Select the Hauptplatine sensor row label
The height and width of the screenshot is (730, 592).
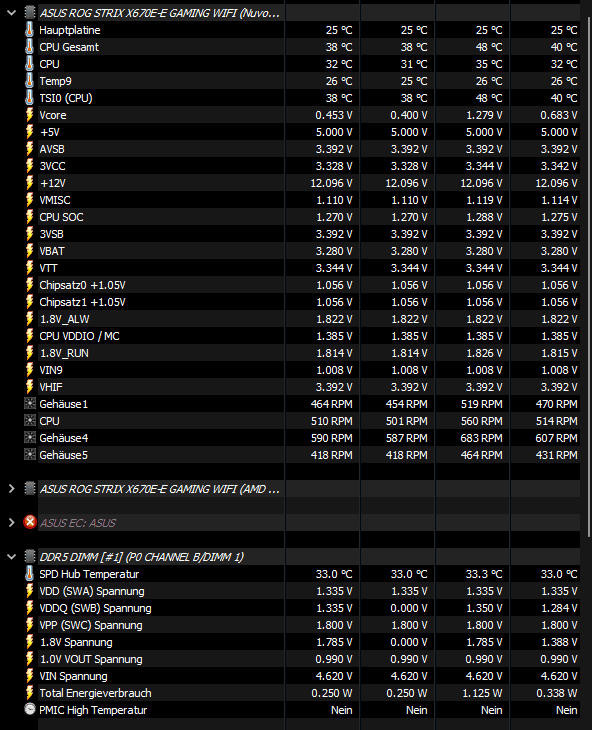click(x=70, y=30)
